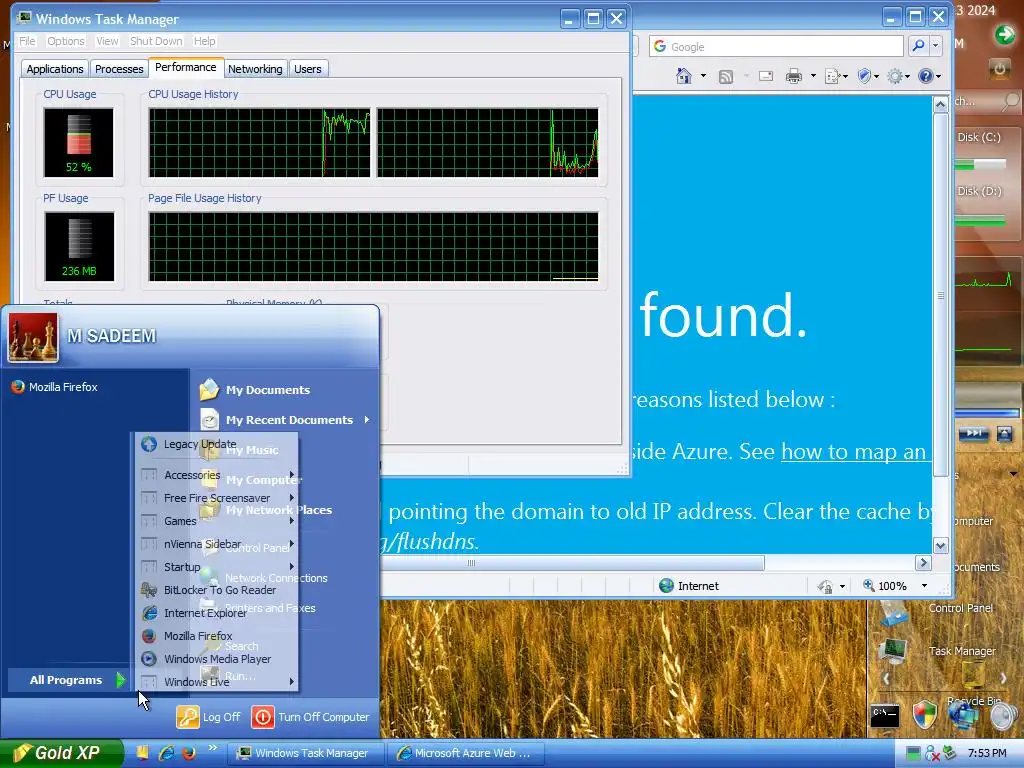Open Home icon dropdown arrow
Image resolution: width=1024 pixels, height=768 pixels.
click(x=703, y=76)
